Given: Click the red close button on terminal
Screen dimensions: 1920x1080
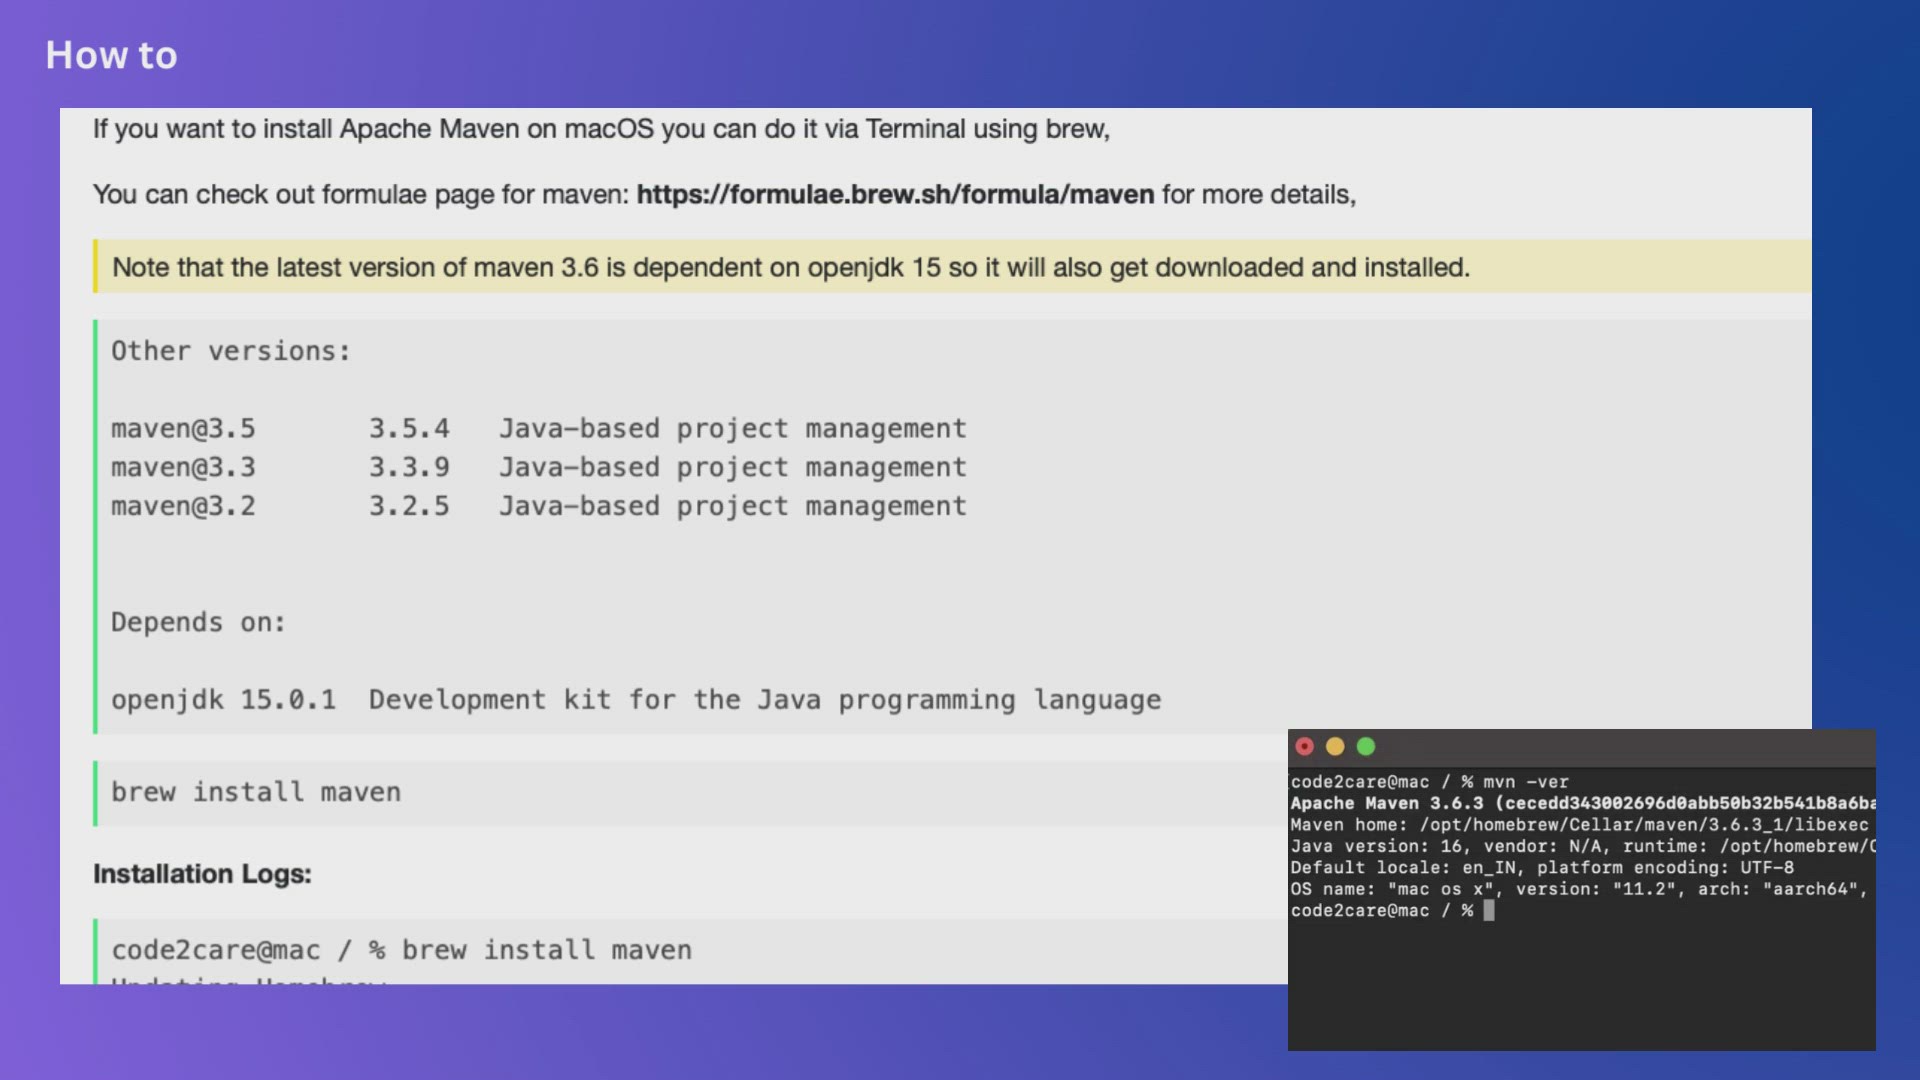Looking at the screenshot, I should point(1305,747).
